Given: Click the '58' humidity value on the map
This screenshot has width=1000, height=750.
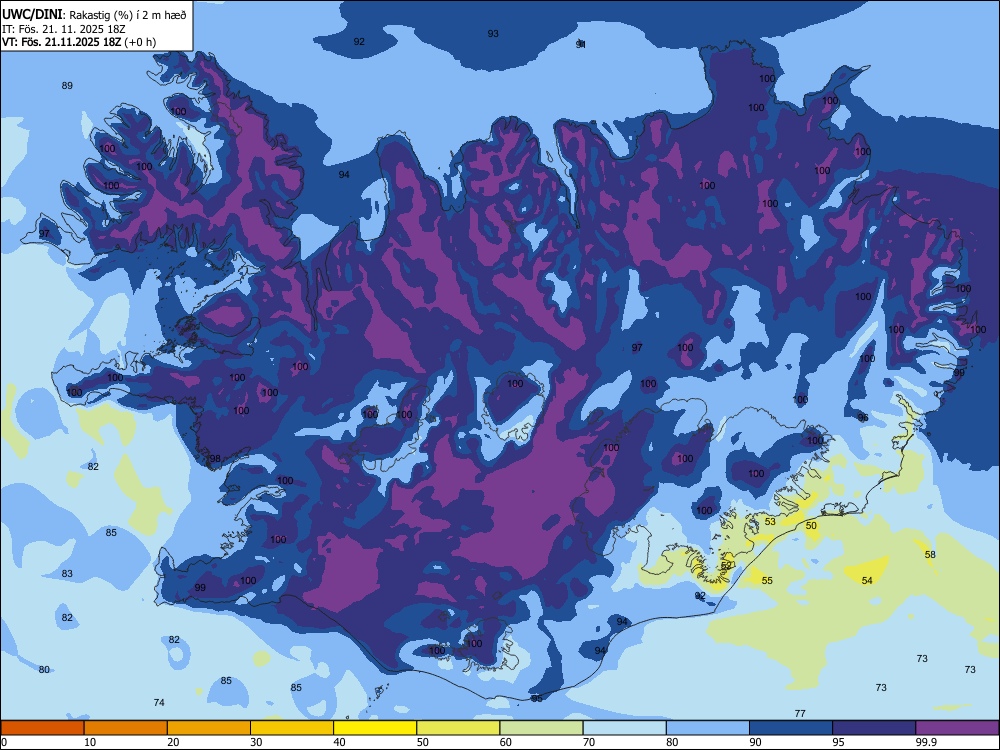Looking at the screenshot, I should 930,555.
